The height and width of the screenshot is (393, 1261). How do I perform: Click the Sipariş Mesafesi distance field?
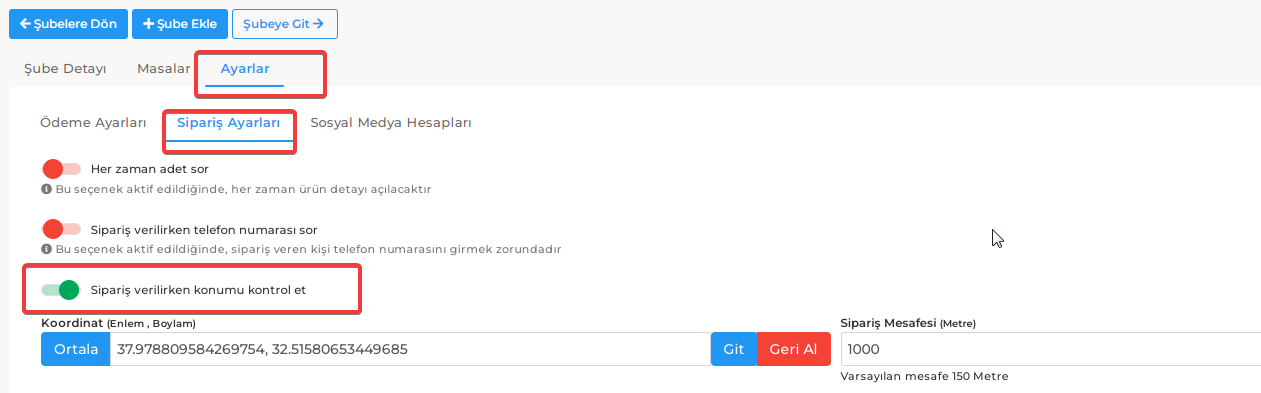tap(1050, 349)
